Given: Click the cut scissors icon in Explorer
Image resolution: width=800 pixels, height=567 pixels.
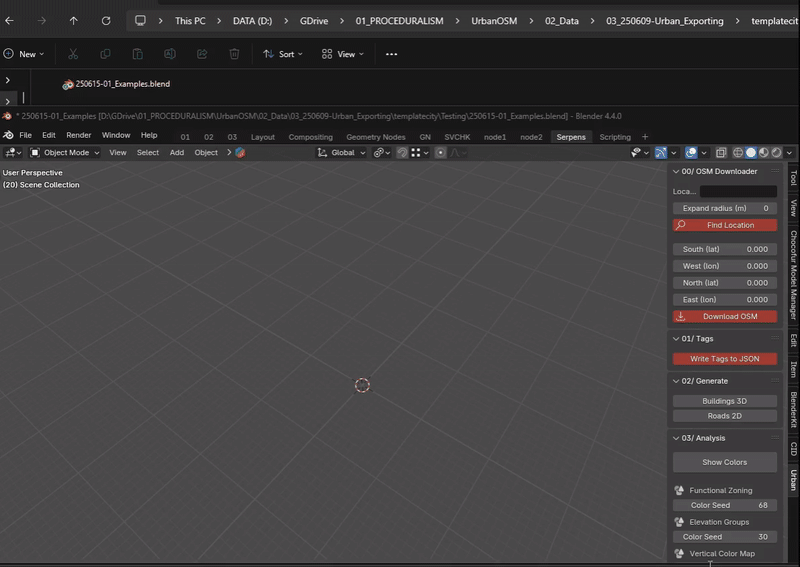Looking at the screenshot, I should pos(73,54).
